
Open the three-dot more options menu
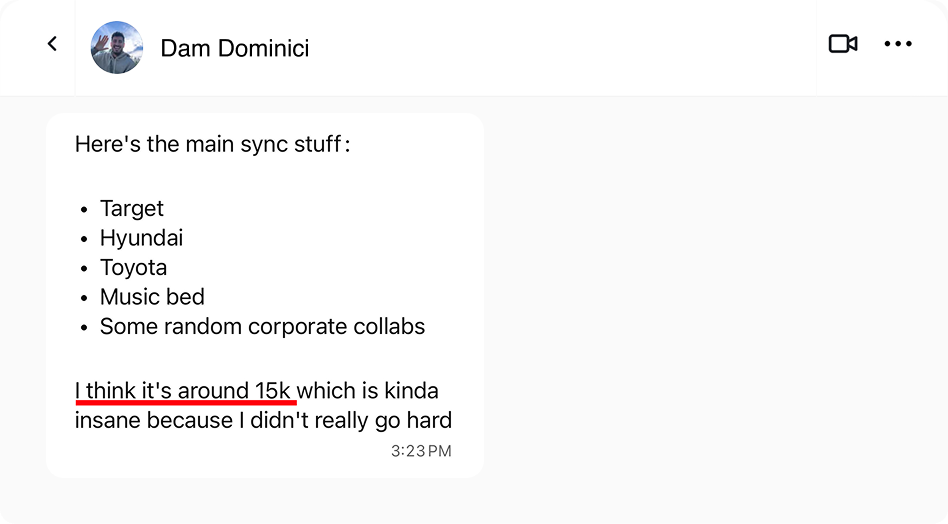point(898,44)
